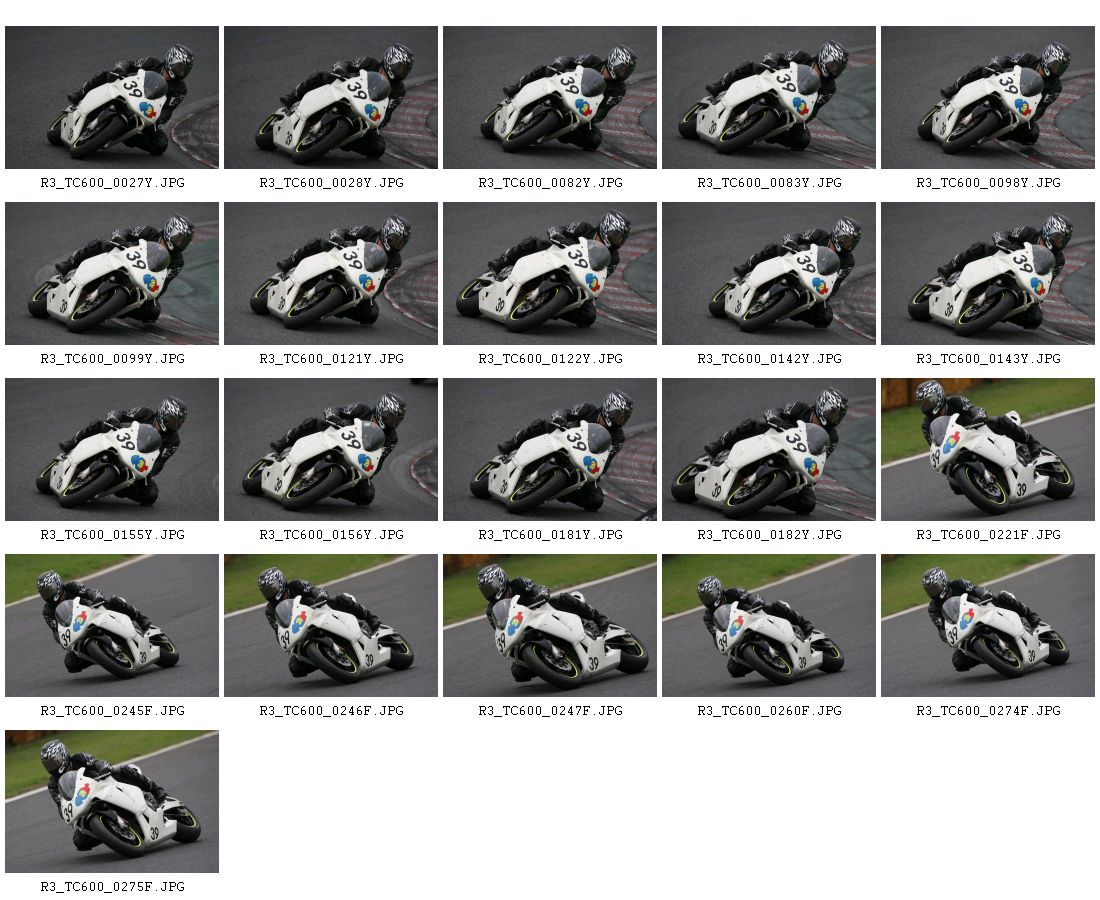The height and width of the screenshot is (900, 1100).
Task: Select filename text R3_TC600_0181Y.JPG
Action: click(550, 535)
